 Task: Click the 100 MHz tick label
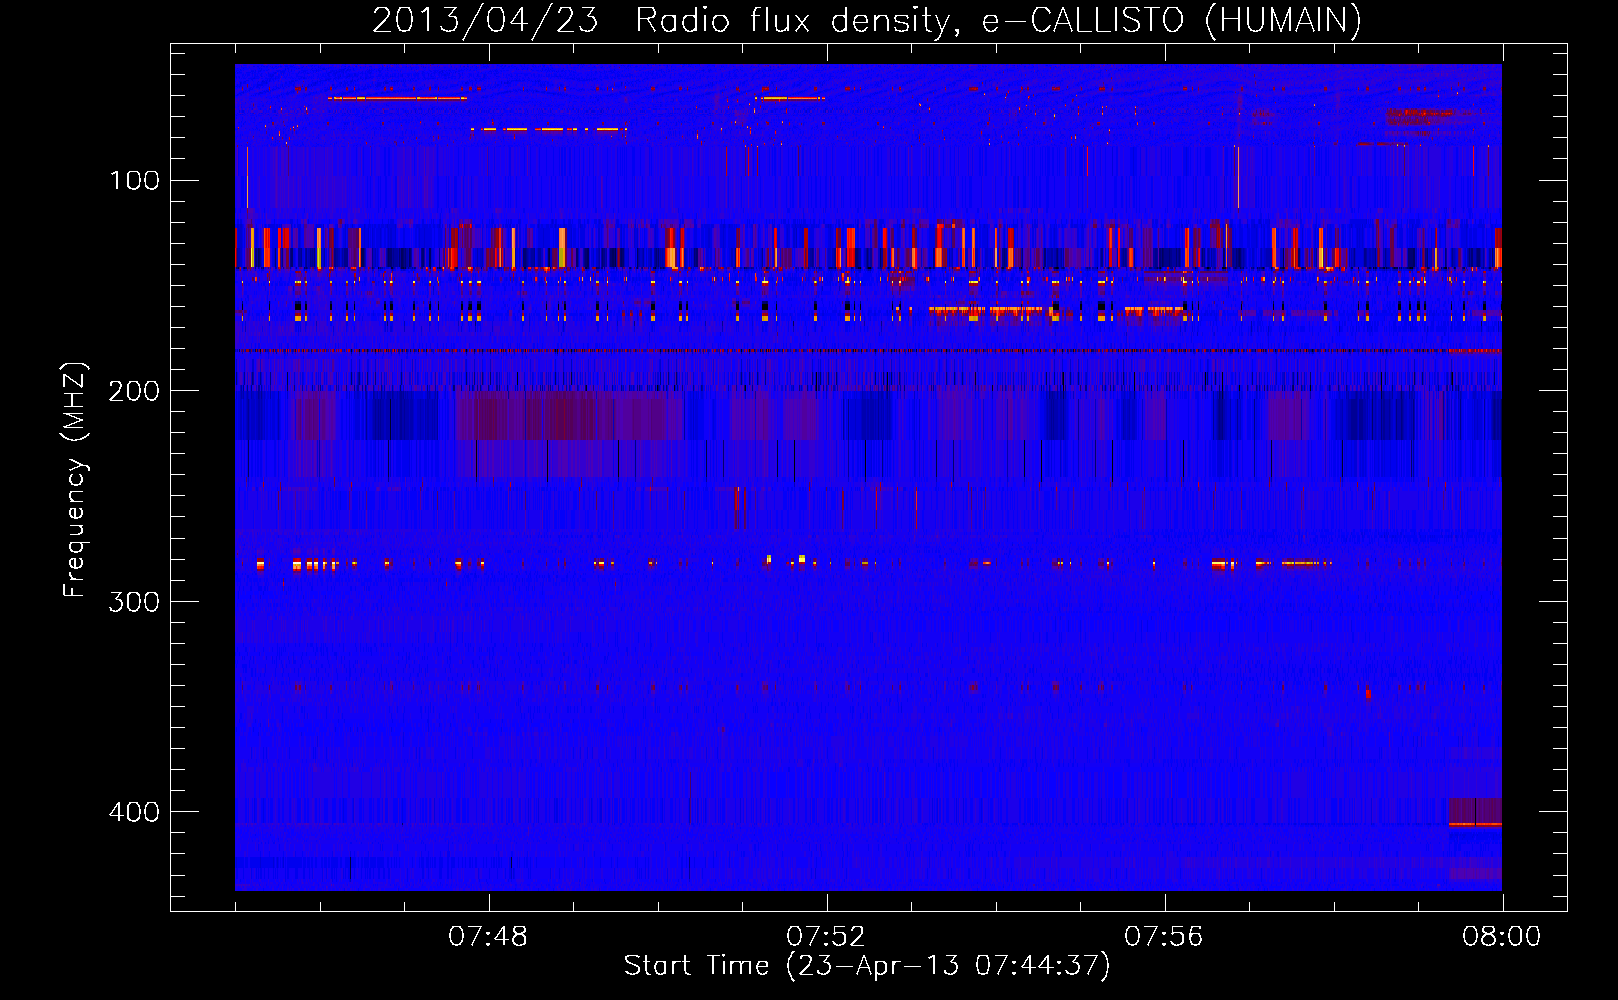click(x=134, y=180)
